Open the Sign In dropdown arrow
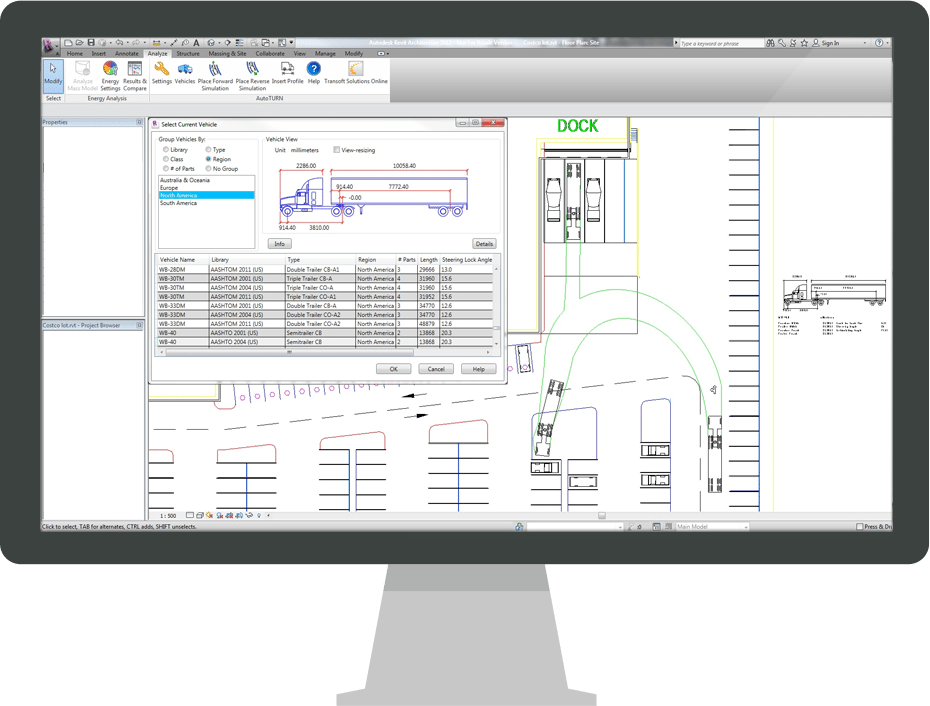 pyautogui.click(x=865, y=43)
